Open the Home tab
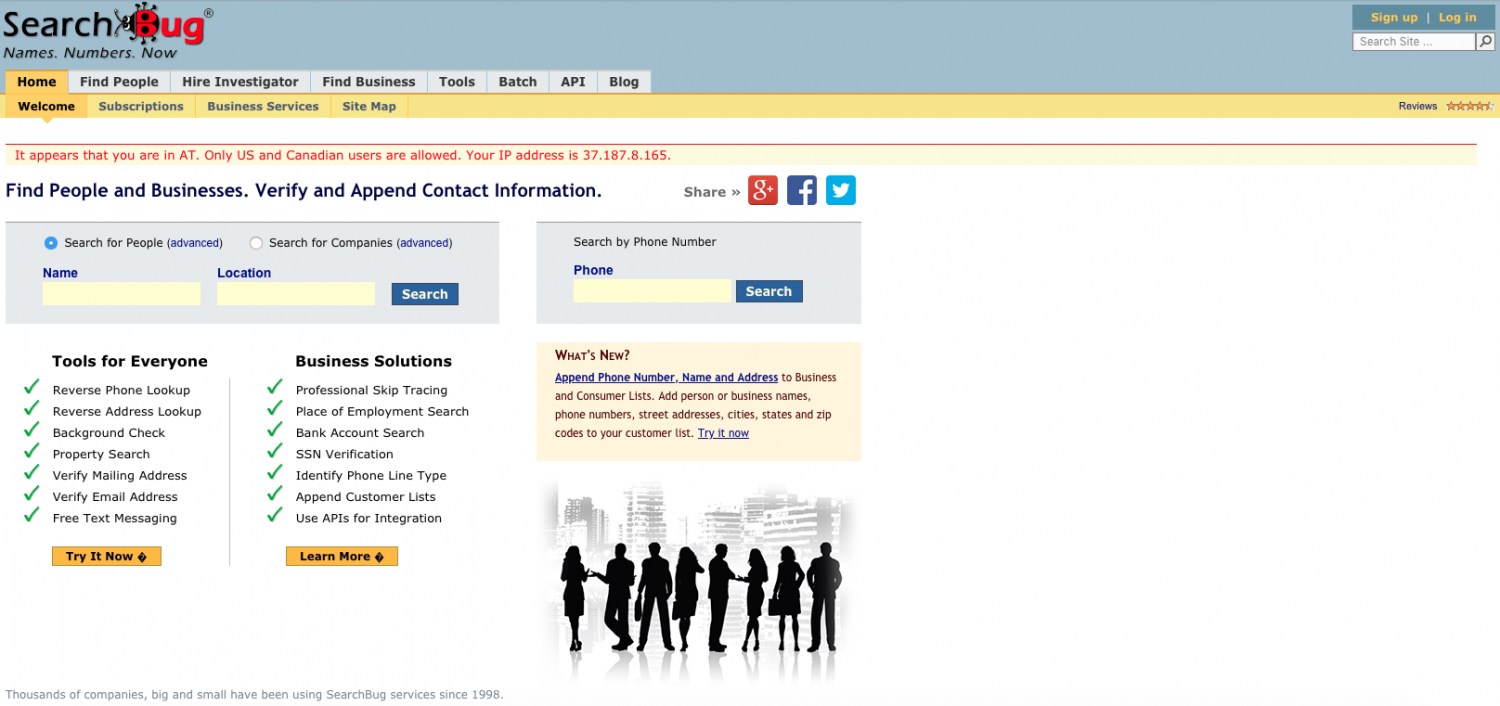Screen dimensions: 1500x706 37,82
